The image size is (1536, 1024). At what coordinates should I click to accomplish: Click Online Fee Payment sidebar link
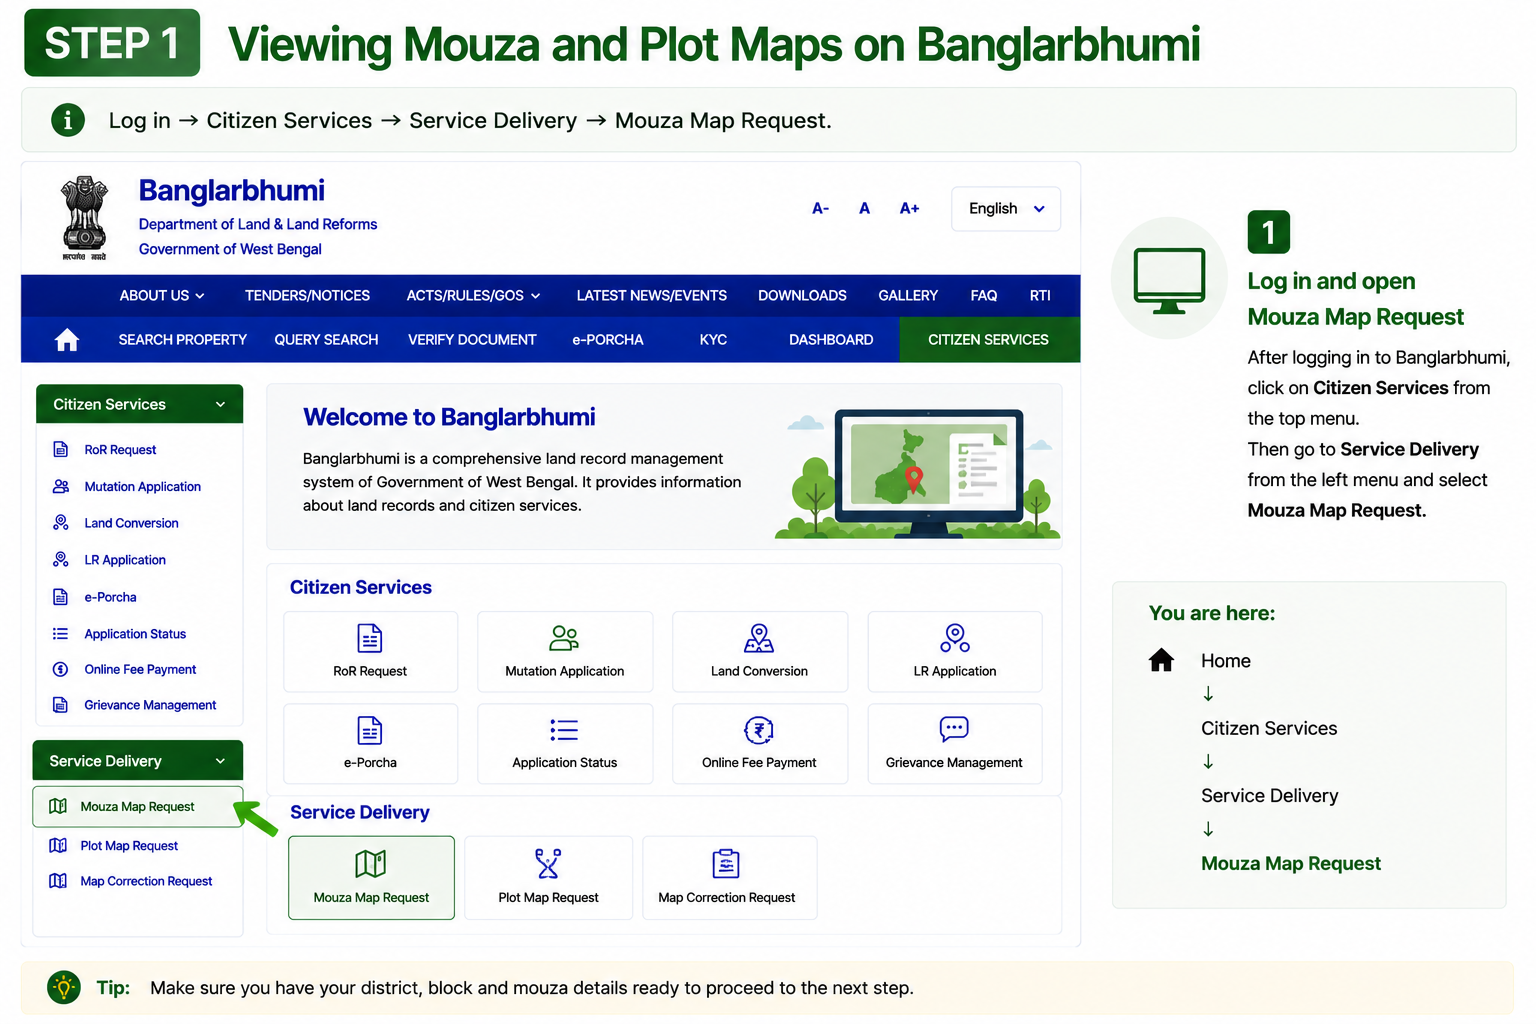(140, 669)
